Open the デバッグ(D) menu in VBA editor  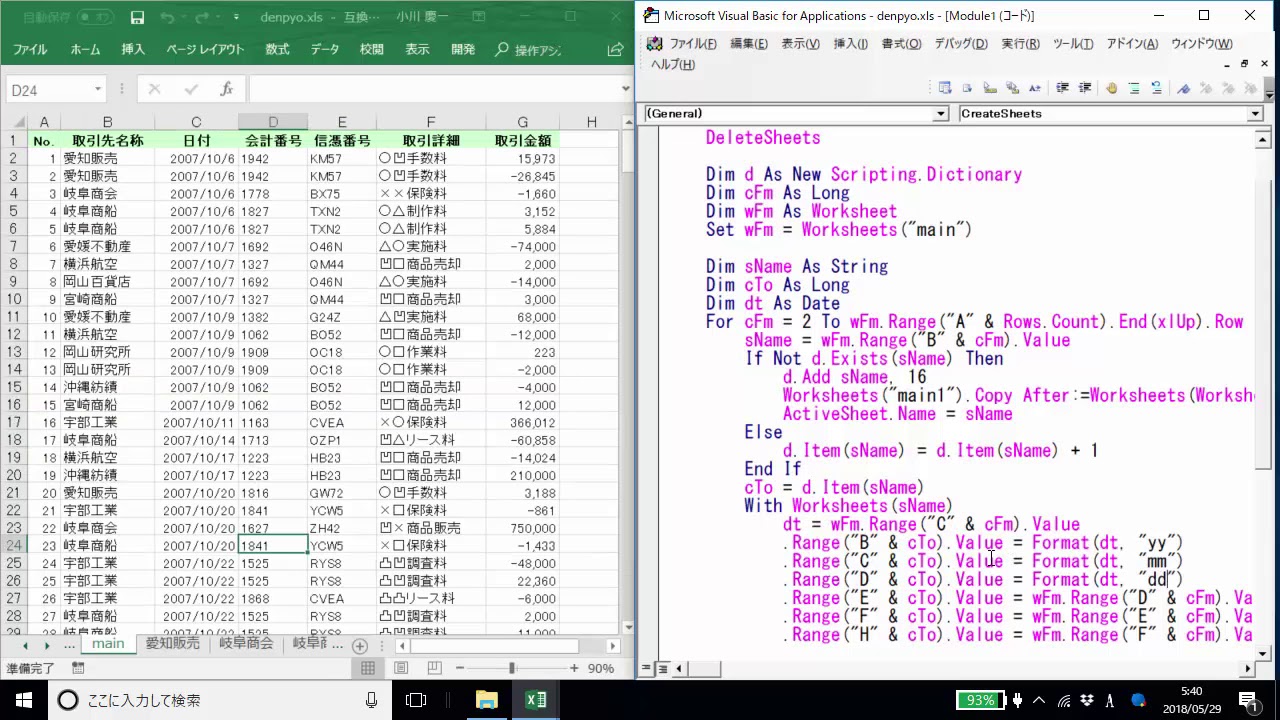[x=960, y=44]
